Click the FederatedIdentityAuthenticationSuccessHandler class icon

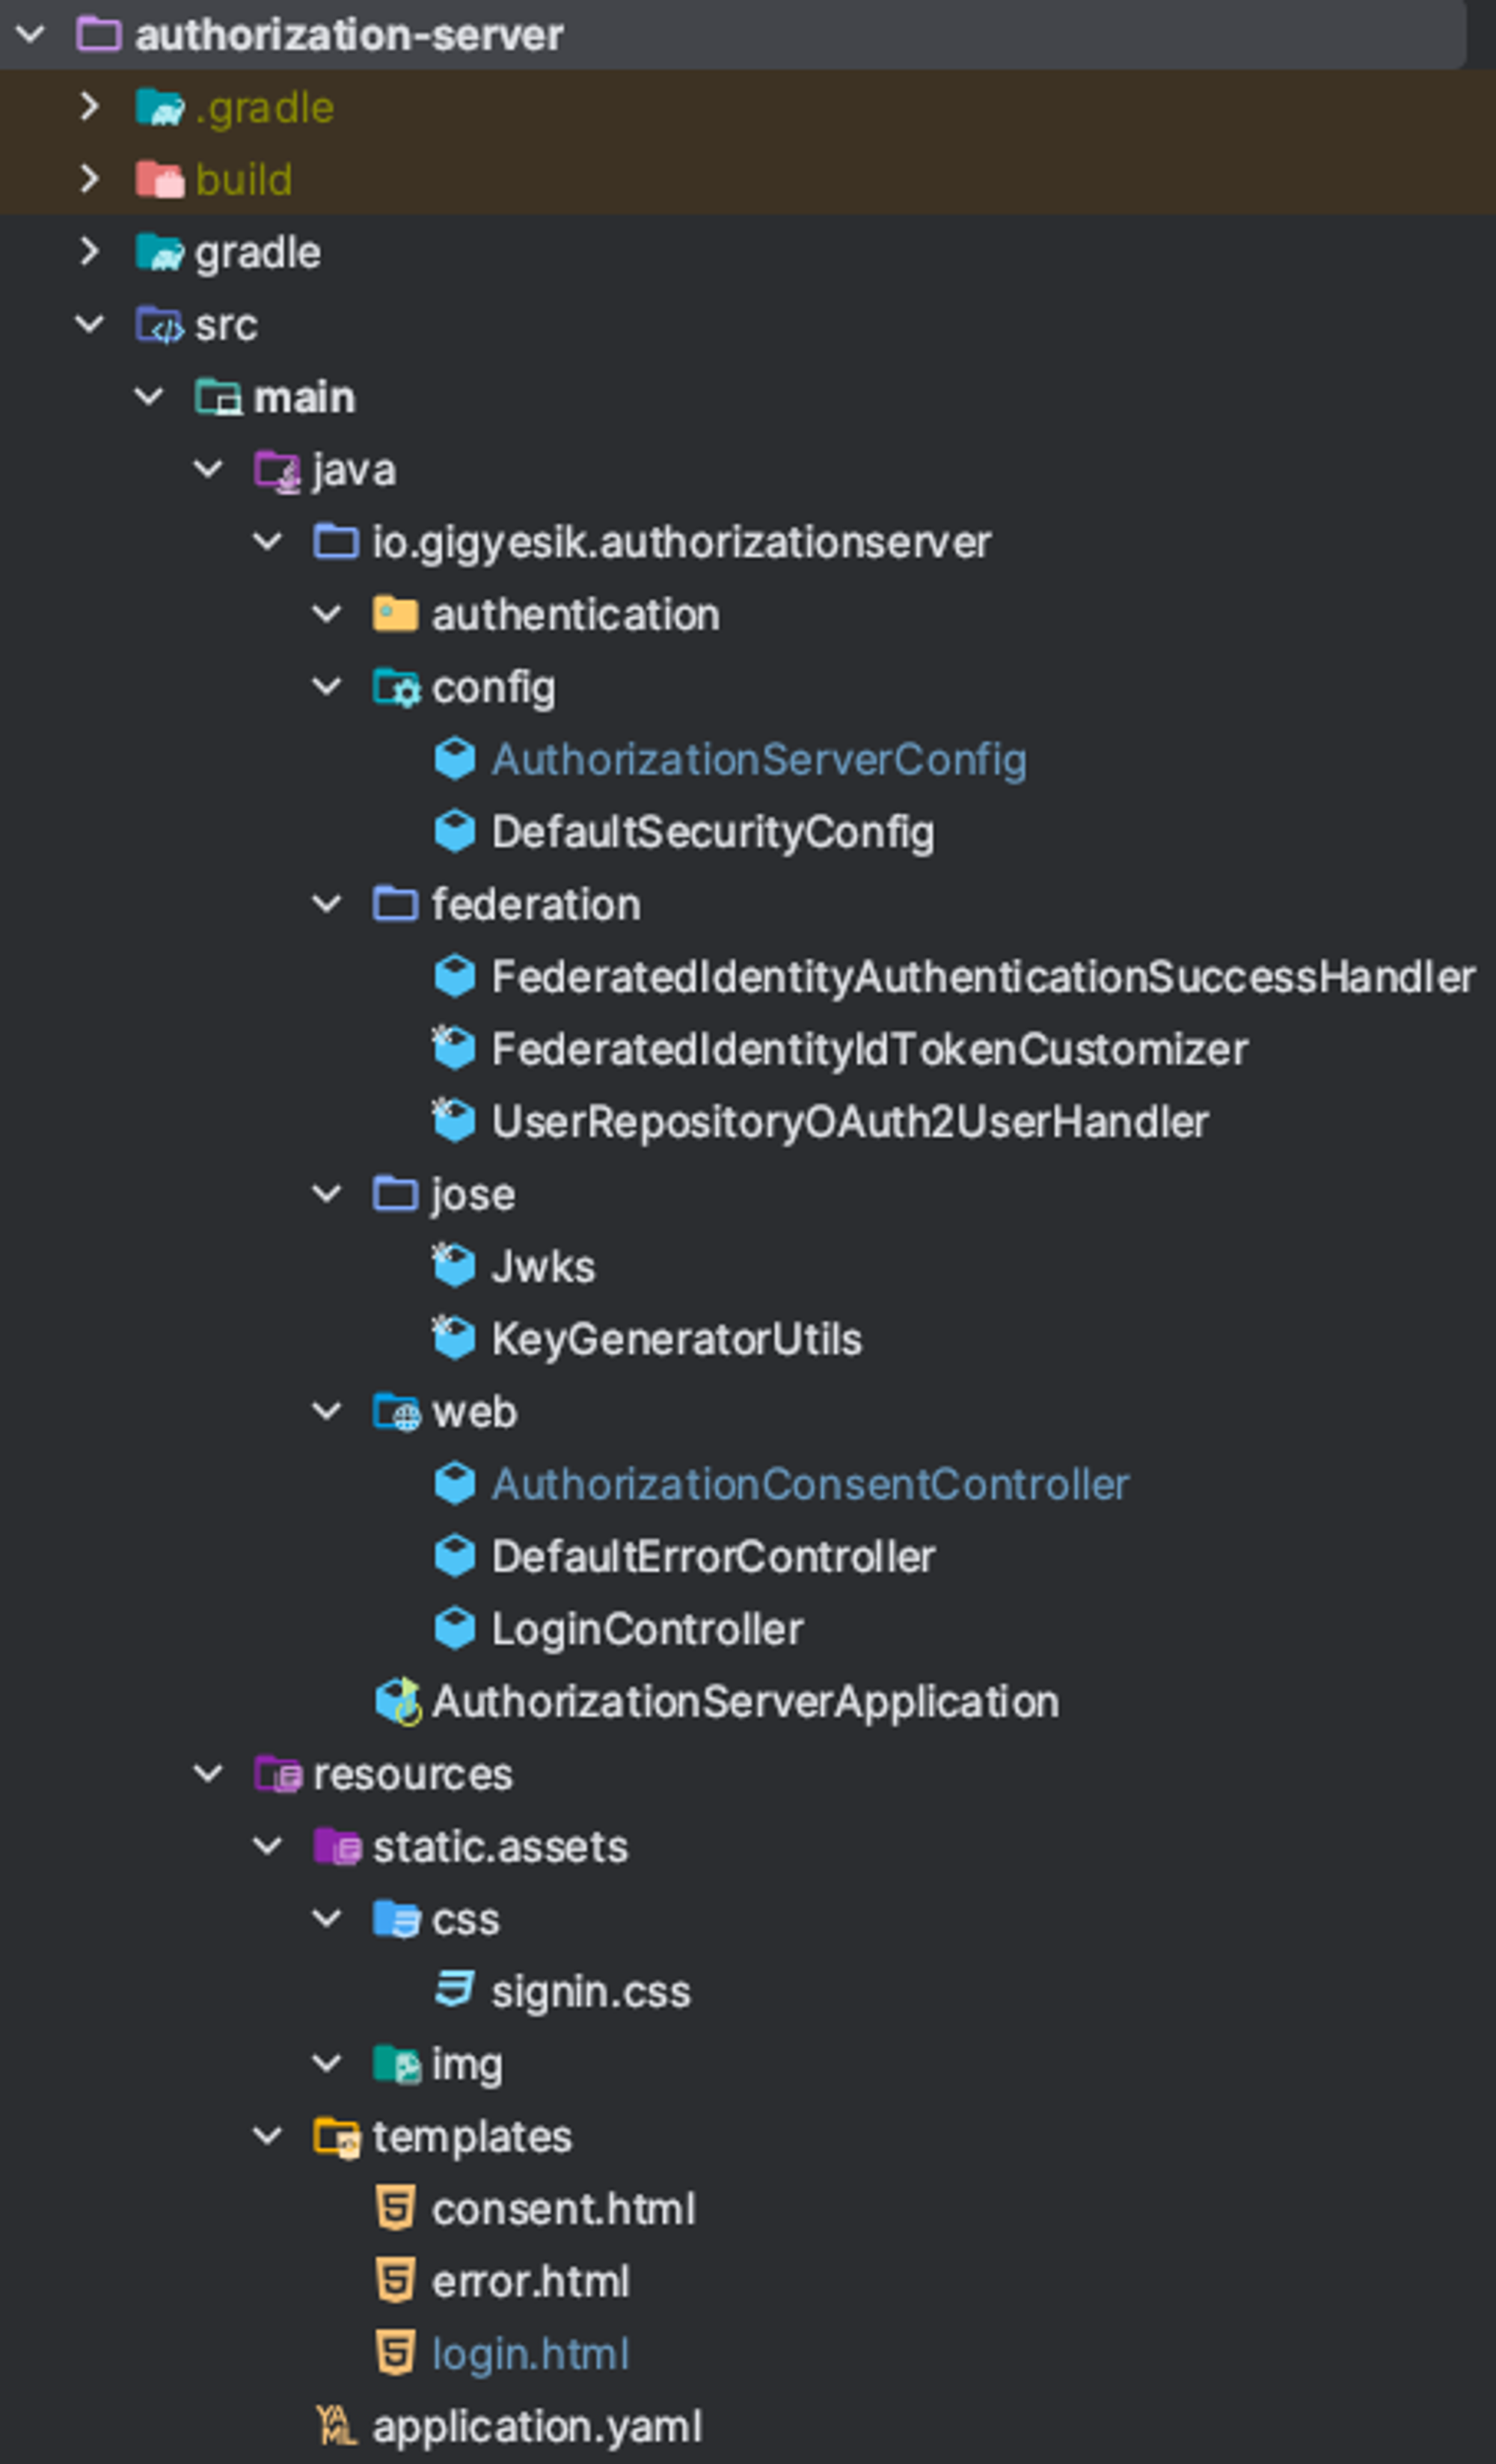point(455,977)
